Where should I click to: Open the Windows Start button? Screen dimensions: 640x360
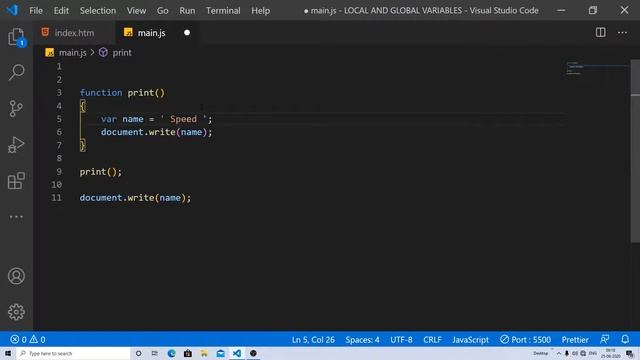pyautogui.click(x=8, y=353)
